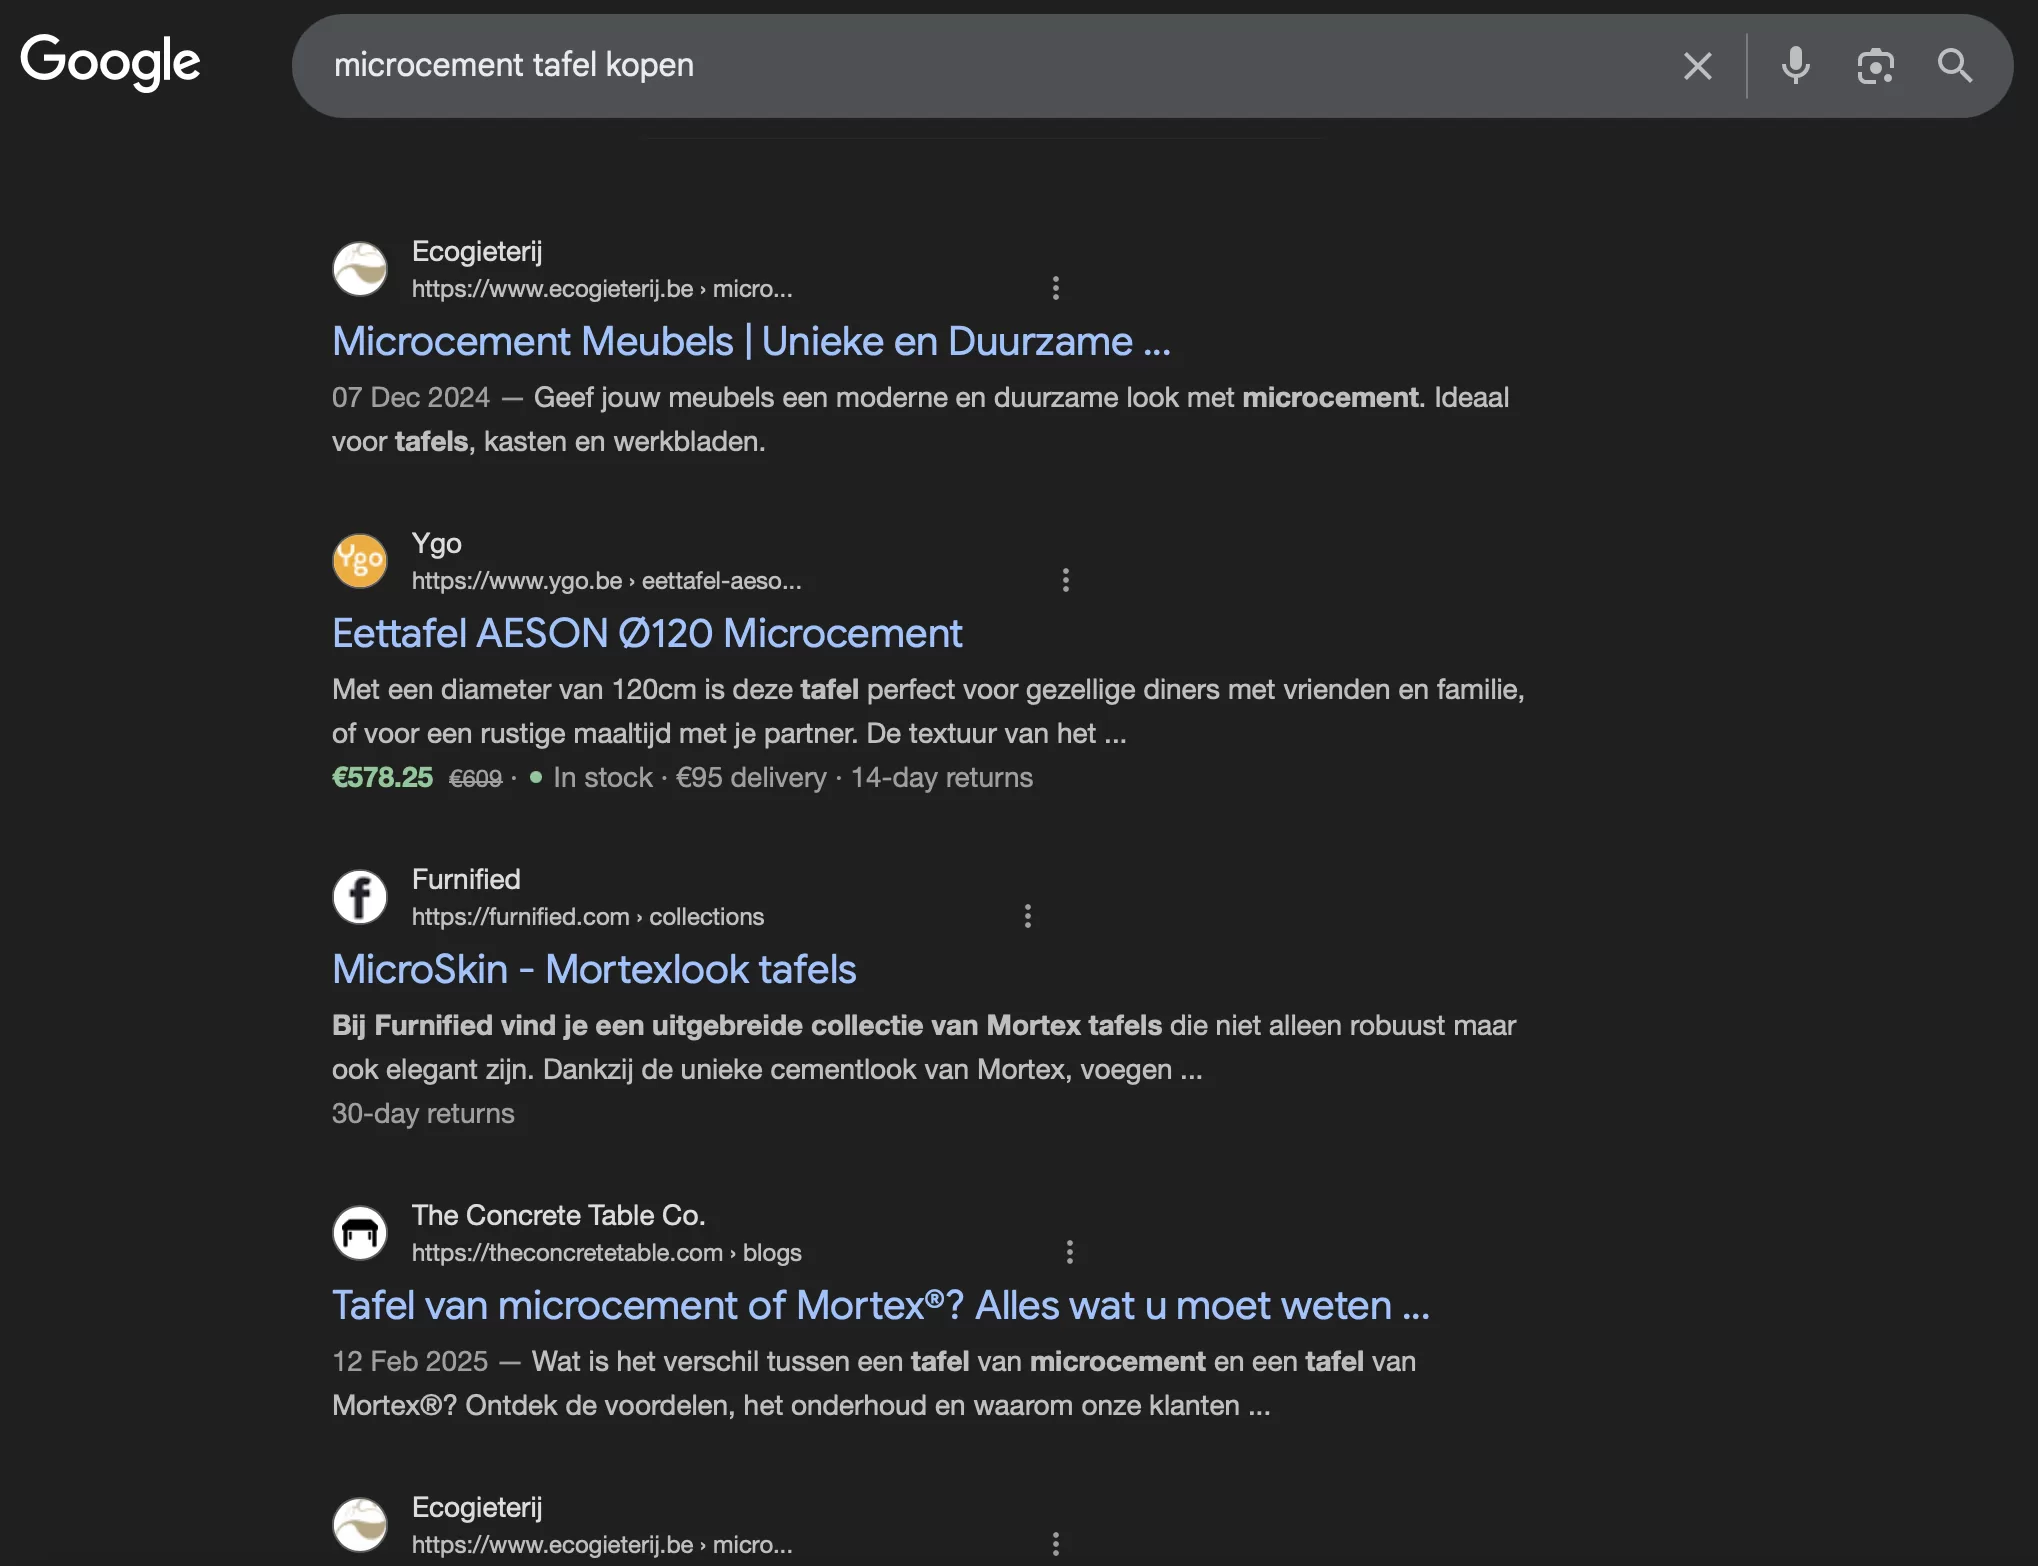This screenshot has height=1566, width=2038.
Task: Open the options menu on the Ygo result
Action: [x=1065, y=580]
